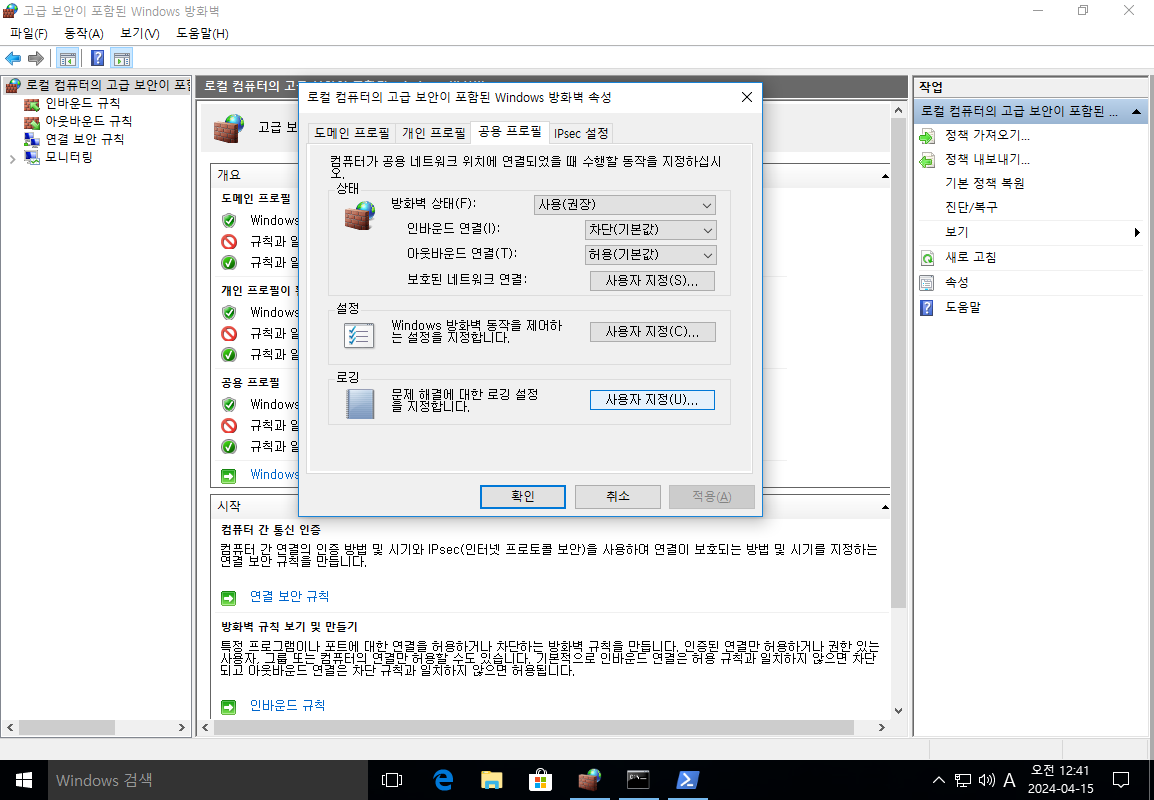Click green arrow icon beside 연결 보안 규칙 link
The height and width of the screenshot is (800, 1154).
[229, 598]
